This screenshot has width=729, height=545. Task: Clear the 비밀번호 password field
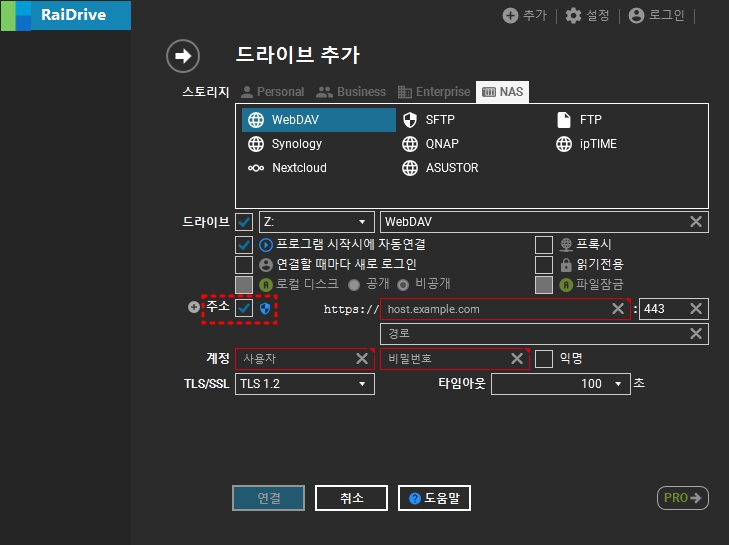pyautogui.click(x=517, y=359)
